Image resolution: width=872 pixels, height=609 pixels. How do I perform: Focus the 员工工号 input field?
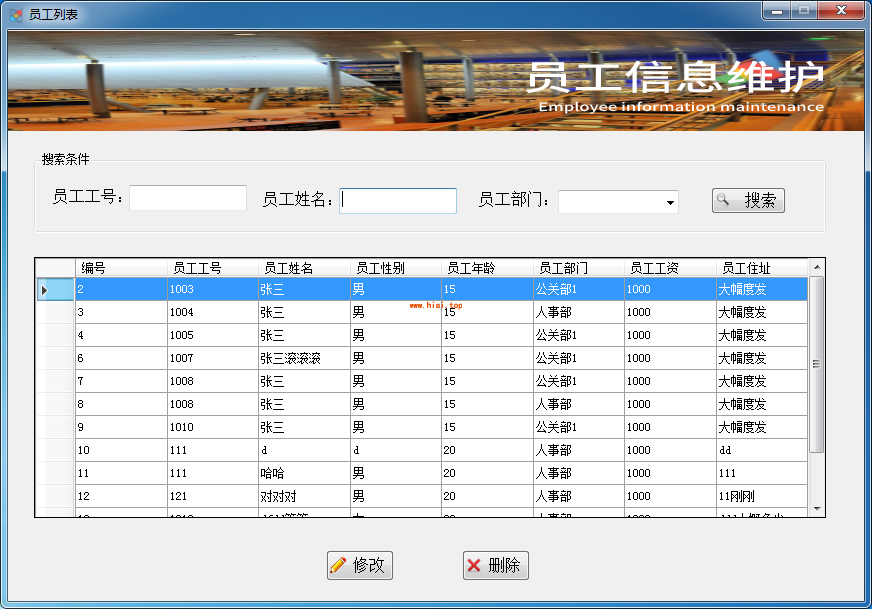(x=188, y=198)
